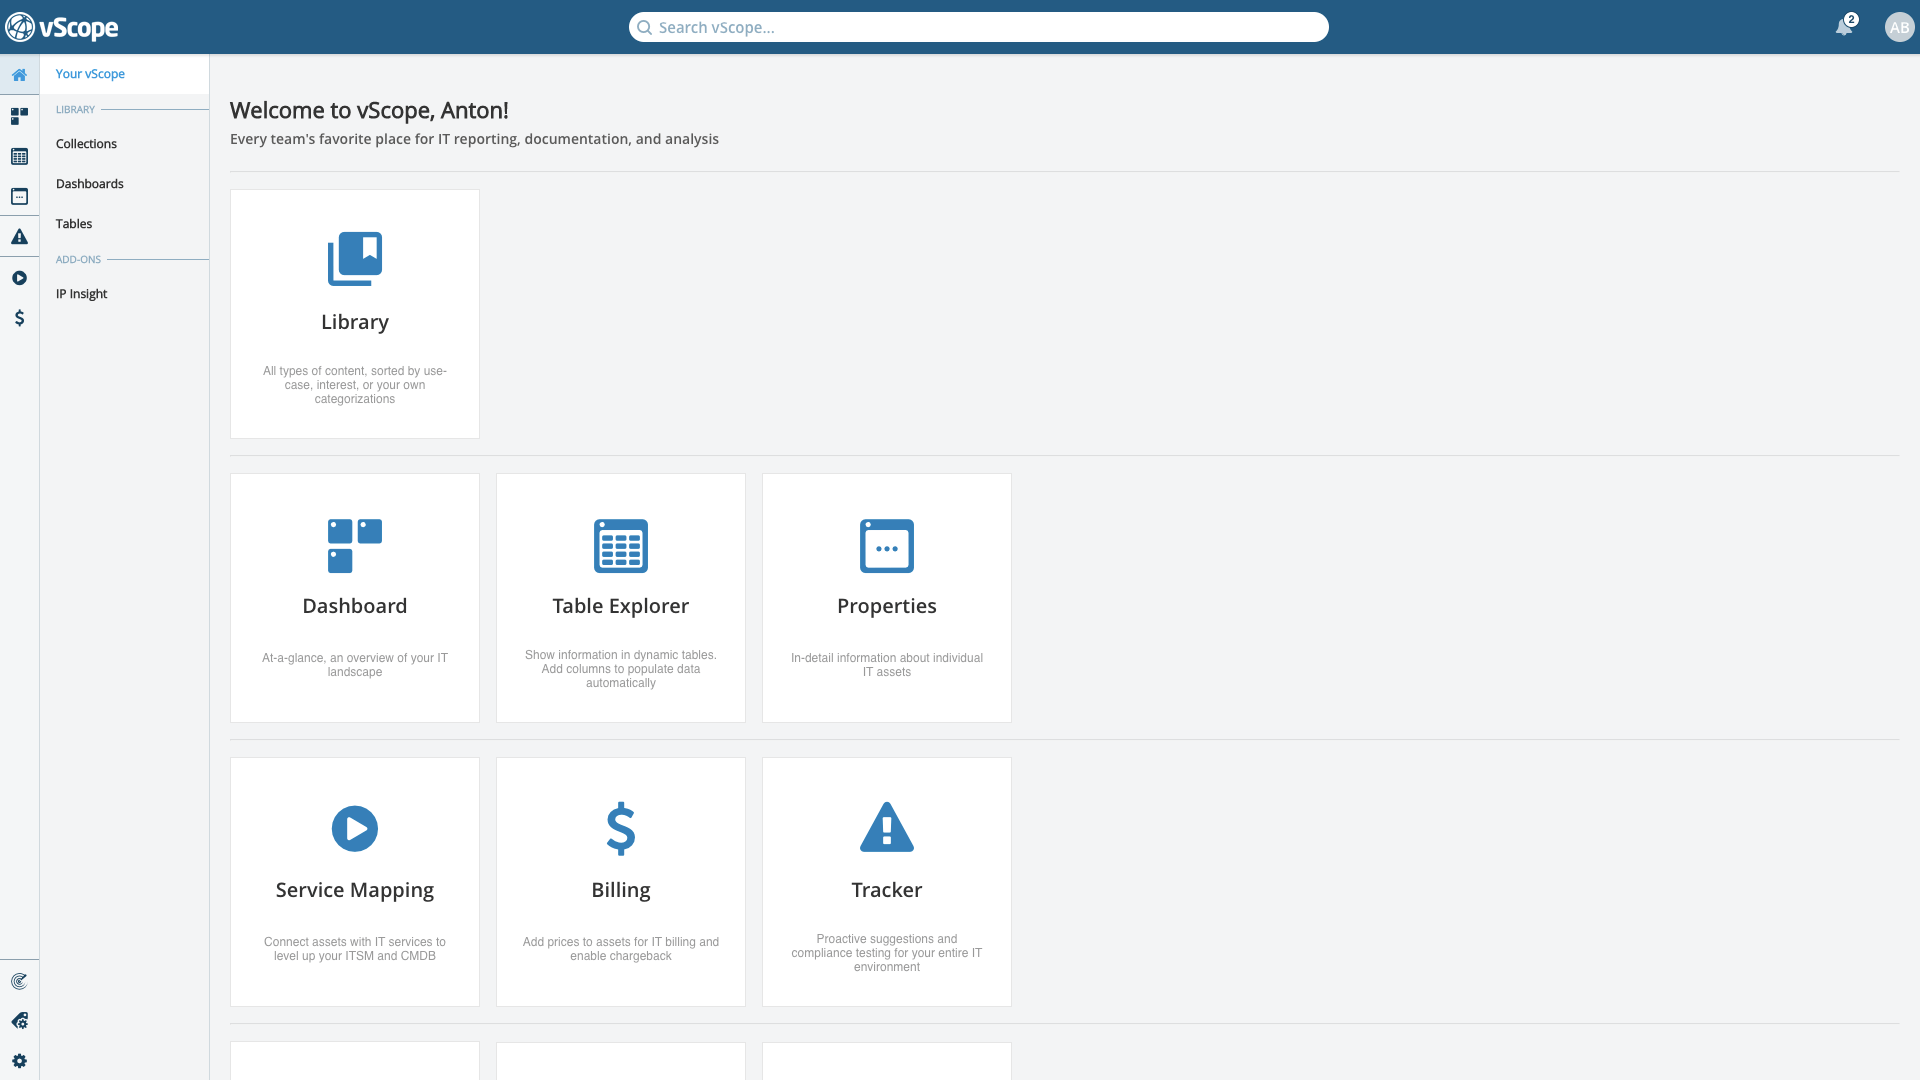Focus the Search vScope input field
Image resolution: width=1920 pixels, height=1080 pixels.
pyautogui.click(x=979, y=27)
